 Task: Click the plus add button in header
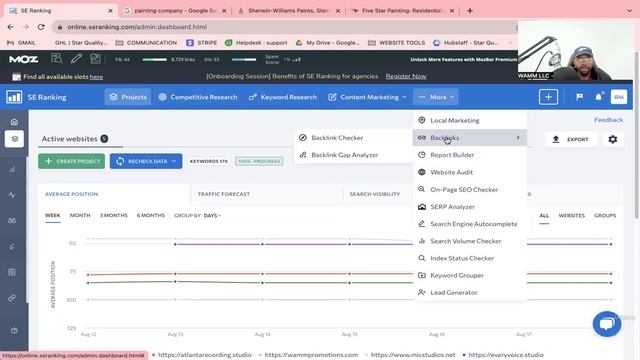click(x=548, y=97)
